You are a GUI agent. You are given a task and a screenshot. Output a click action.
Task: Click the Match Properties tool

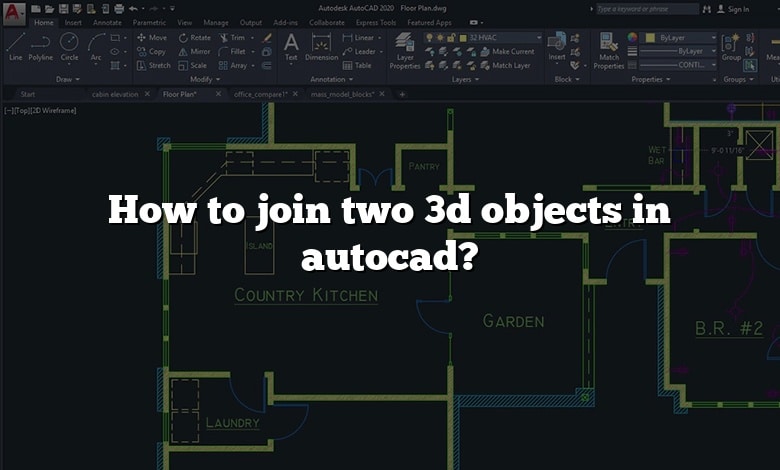pyautogui.click(x=608, y=48)
